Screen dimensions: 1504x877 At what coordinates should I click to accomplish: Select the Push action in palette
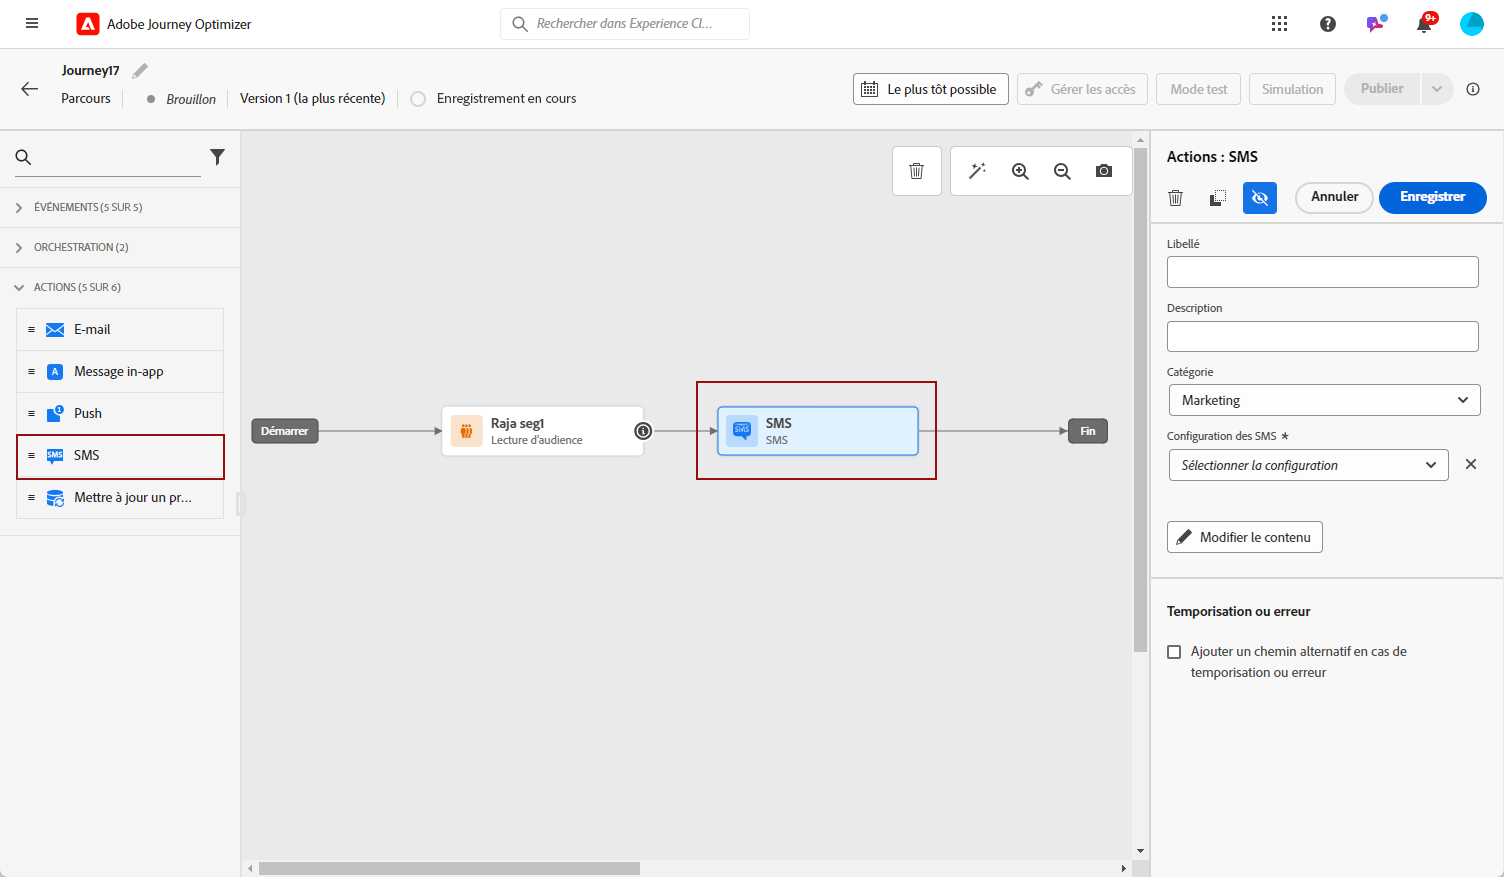[120, 414]
